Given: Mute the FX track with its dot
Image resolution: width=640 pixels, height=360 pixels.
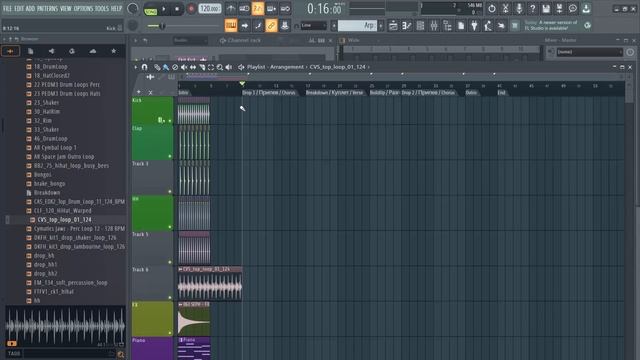Looking at the screenshot, I should (x=170, y=333).
